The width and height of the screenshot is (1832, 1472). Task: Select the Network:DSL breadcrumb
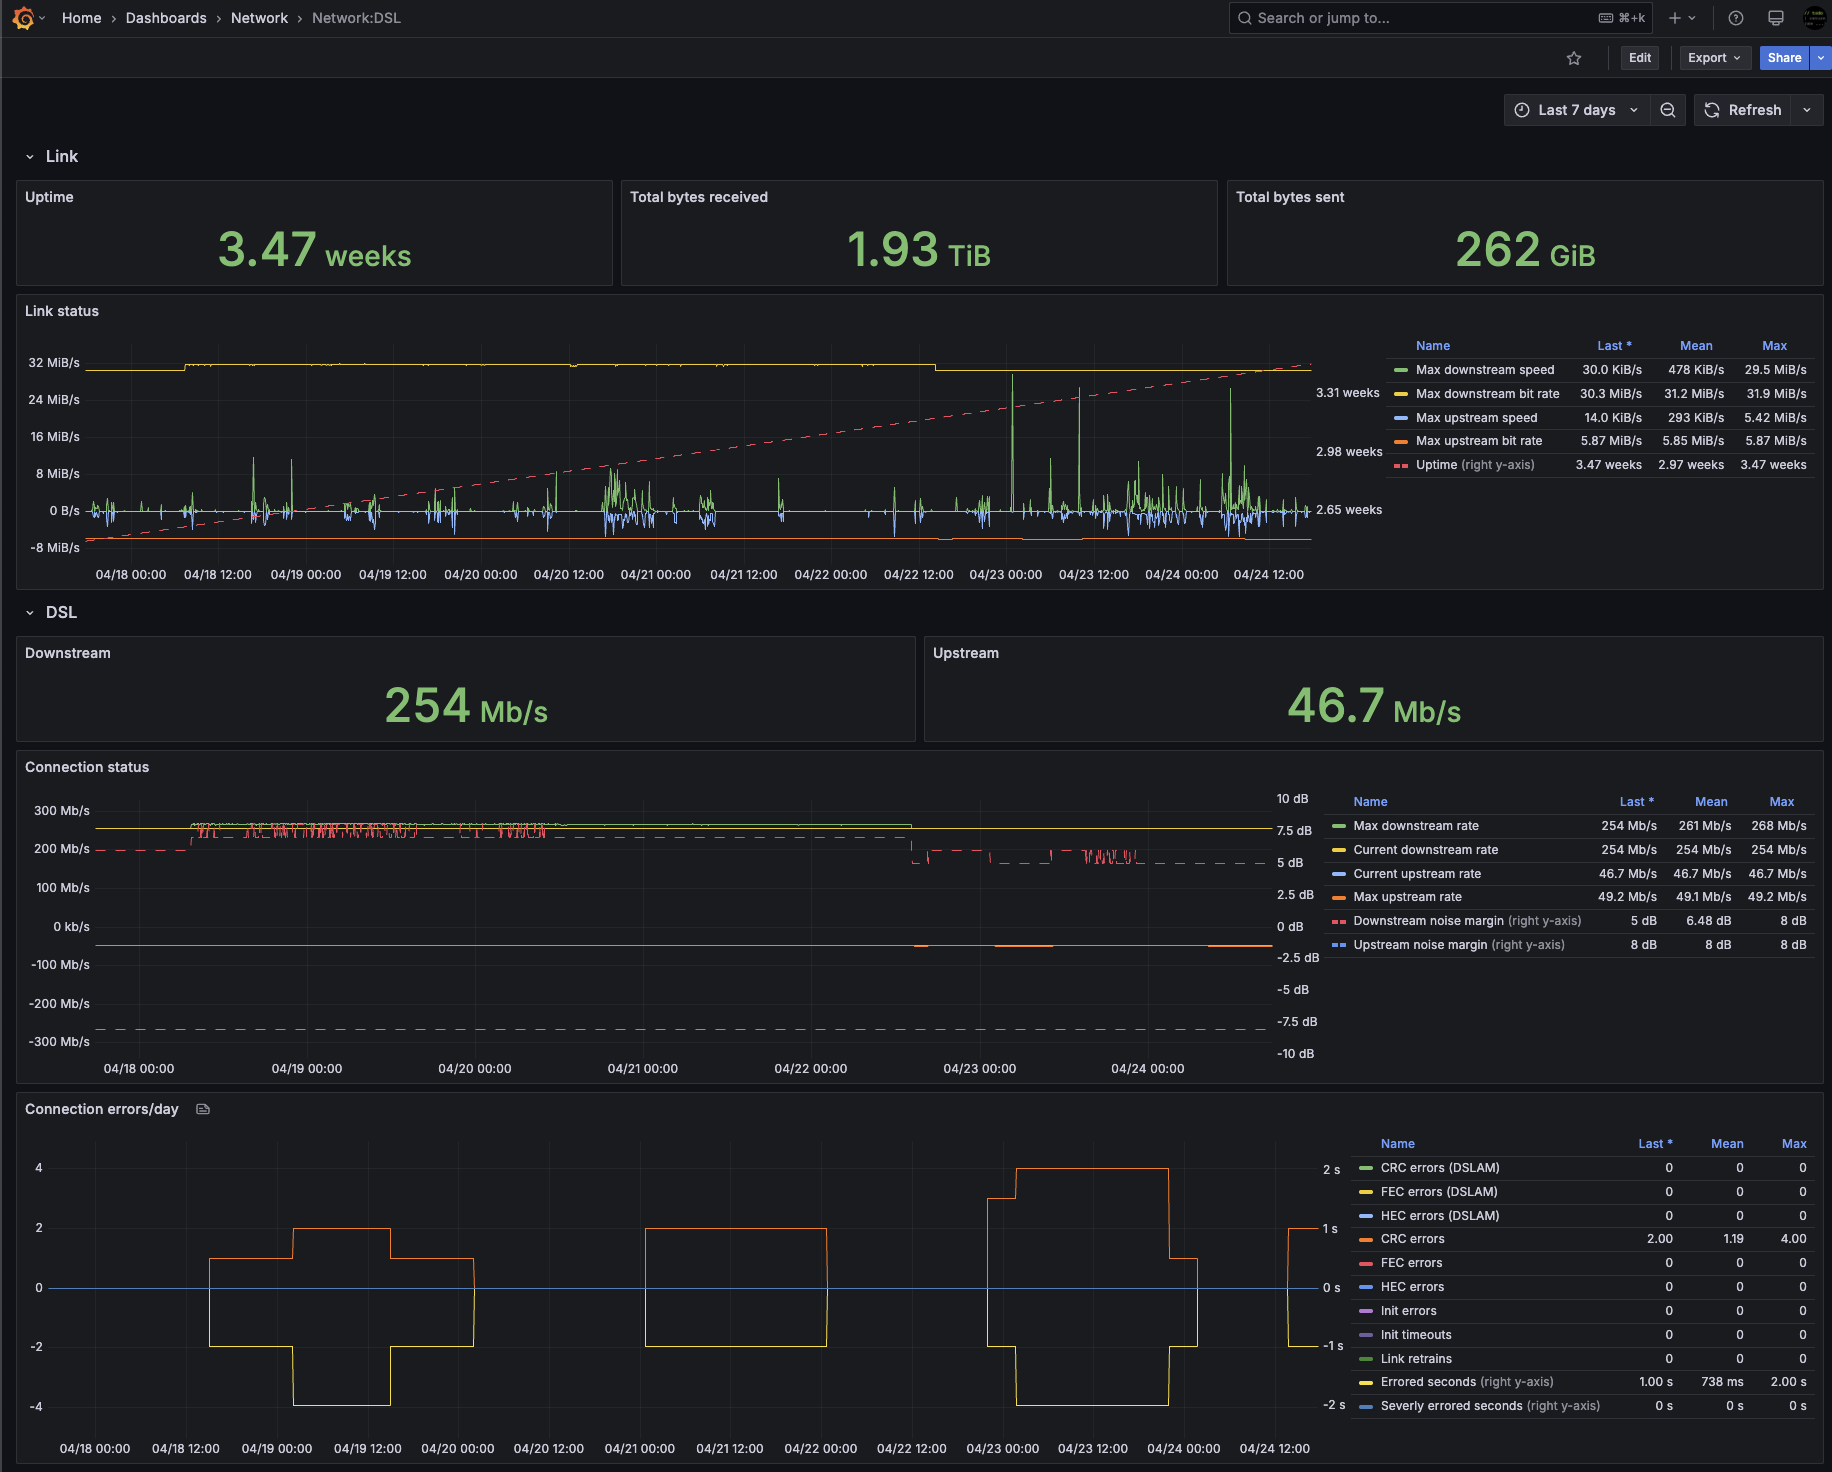[356, 18]
